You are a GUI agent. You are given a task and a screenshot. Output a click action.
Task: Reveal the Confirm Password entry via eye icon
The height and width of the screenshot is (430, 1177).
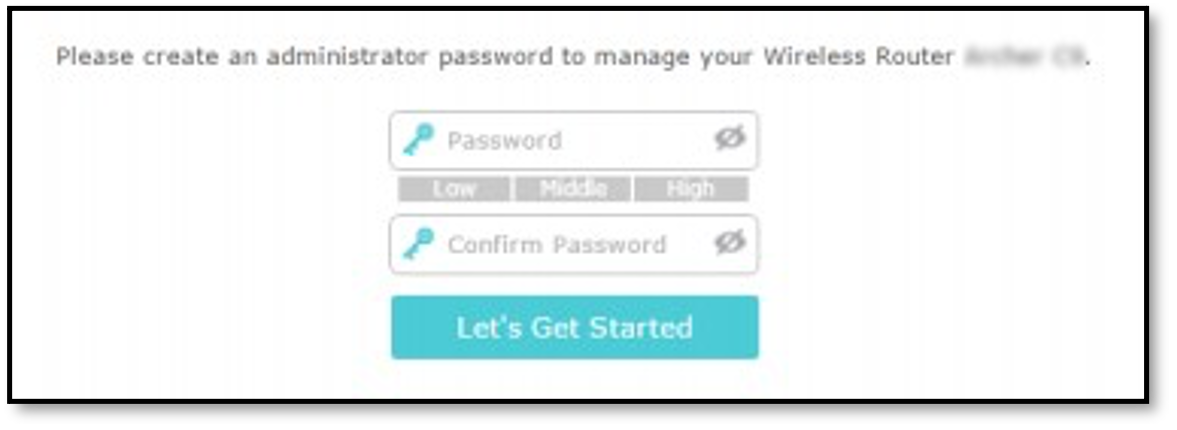click(729, 242)
